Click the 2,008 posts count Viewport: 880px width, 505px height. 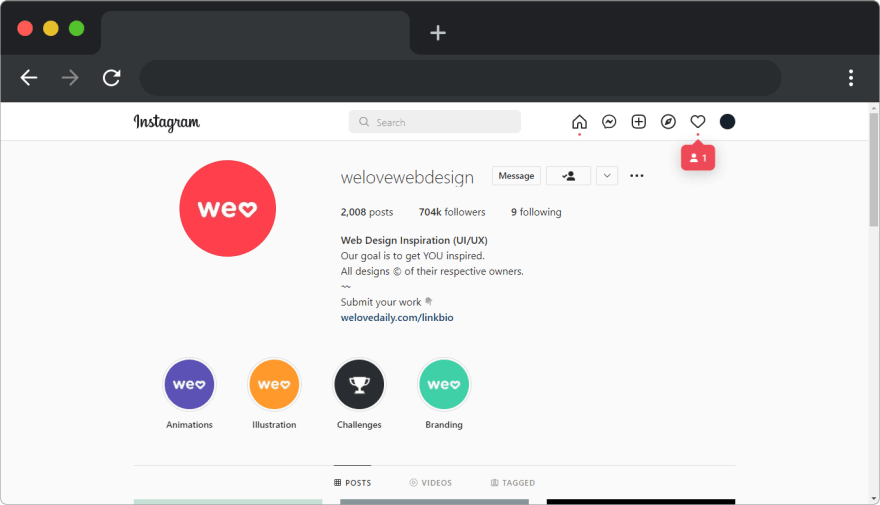[x=366, y=212]
